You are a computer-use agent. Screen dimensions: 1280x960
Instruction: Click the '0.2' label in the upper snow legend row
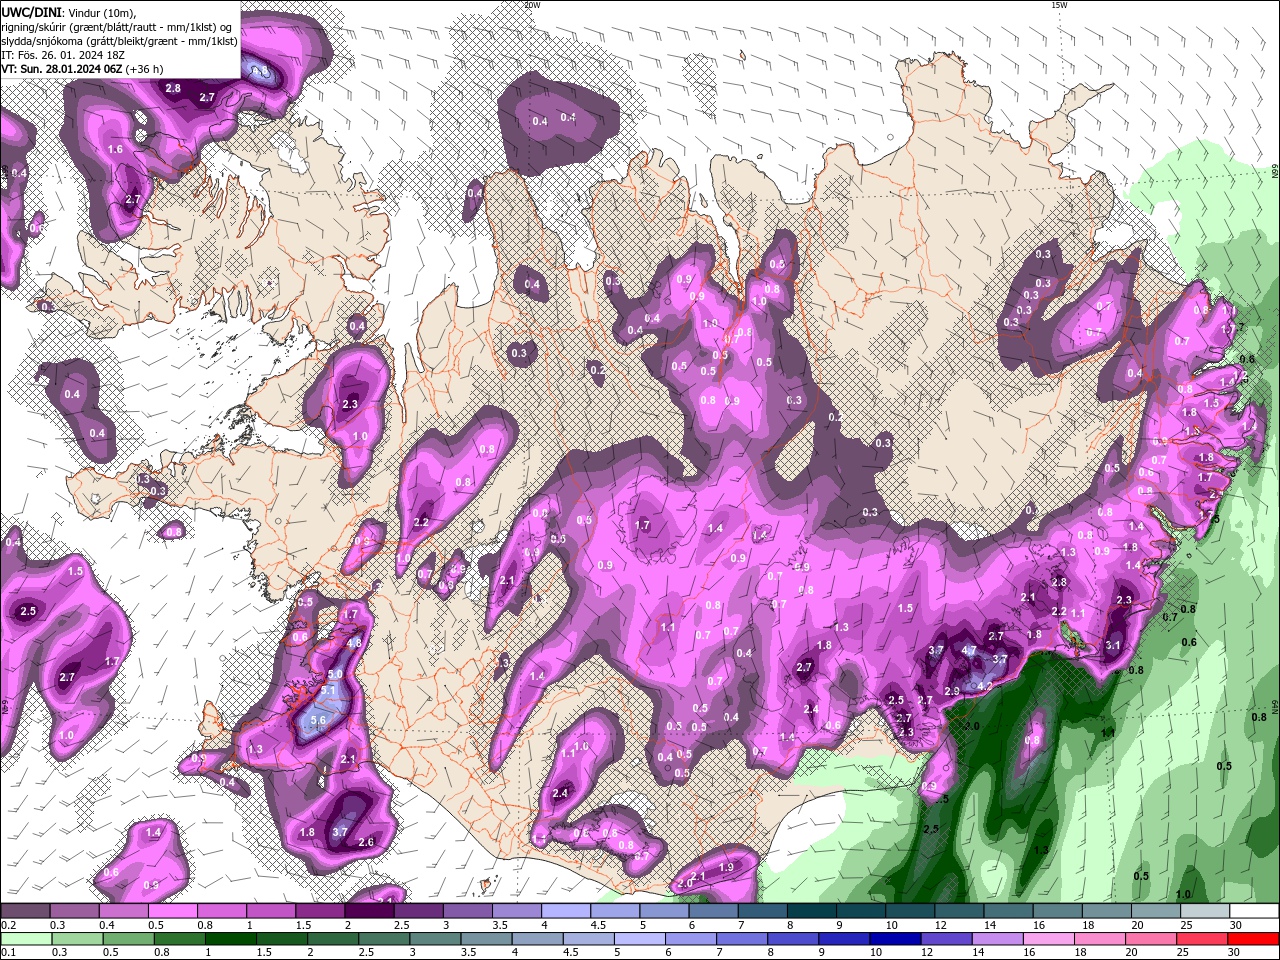point(8,925)
